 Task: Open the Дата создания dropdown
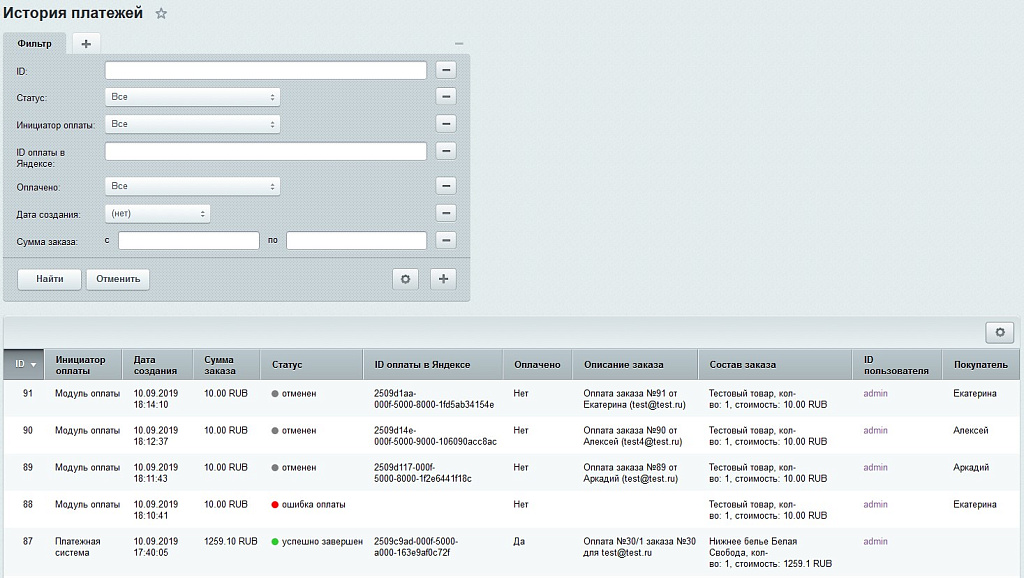point(157,213)
